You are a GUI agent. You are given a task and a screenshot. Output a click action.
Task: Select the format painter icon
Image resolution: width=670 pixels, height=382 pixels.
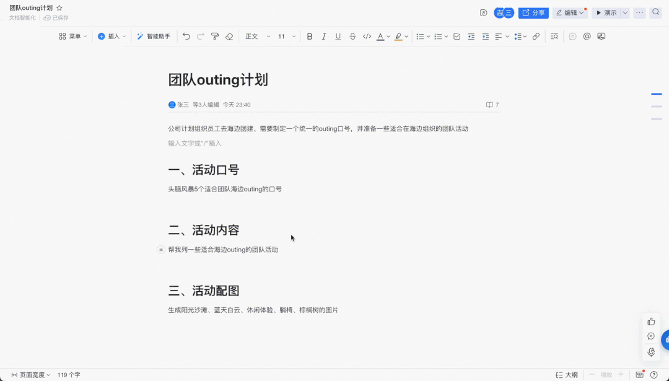pyautogui.click(x=215, y=37)
